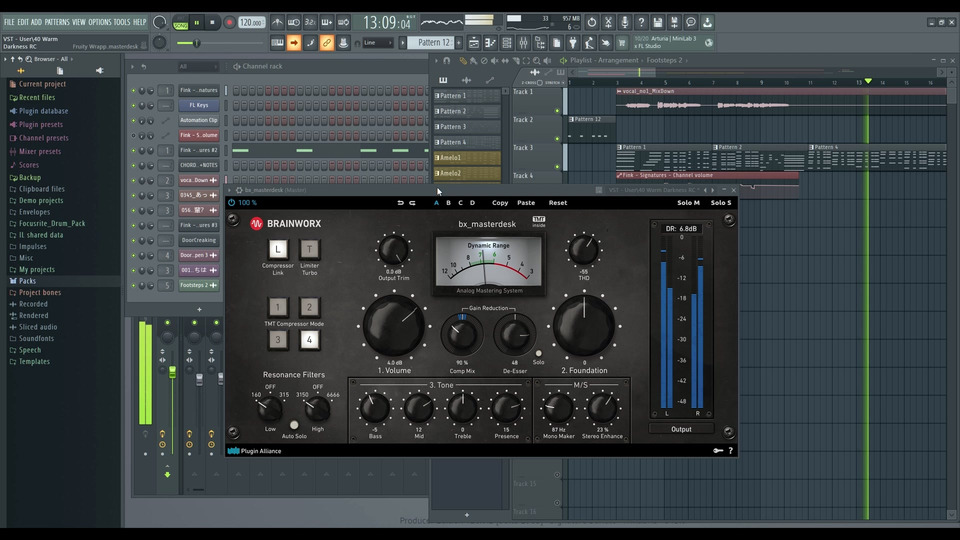This screenshot has height=540, width=960.
Task: Click the plus next to Pattern 12
Action: 459,43
